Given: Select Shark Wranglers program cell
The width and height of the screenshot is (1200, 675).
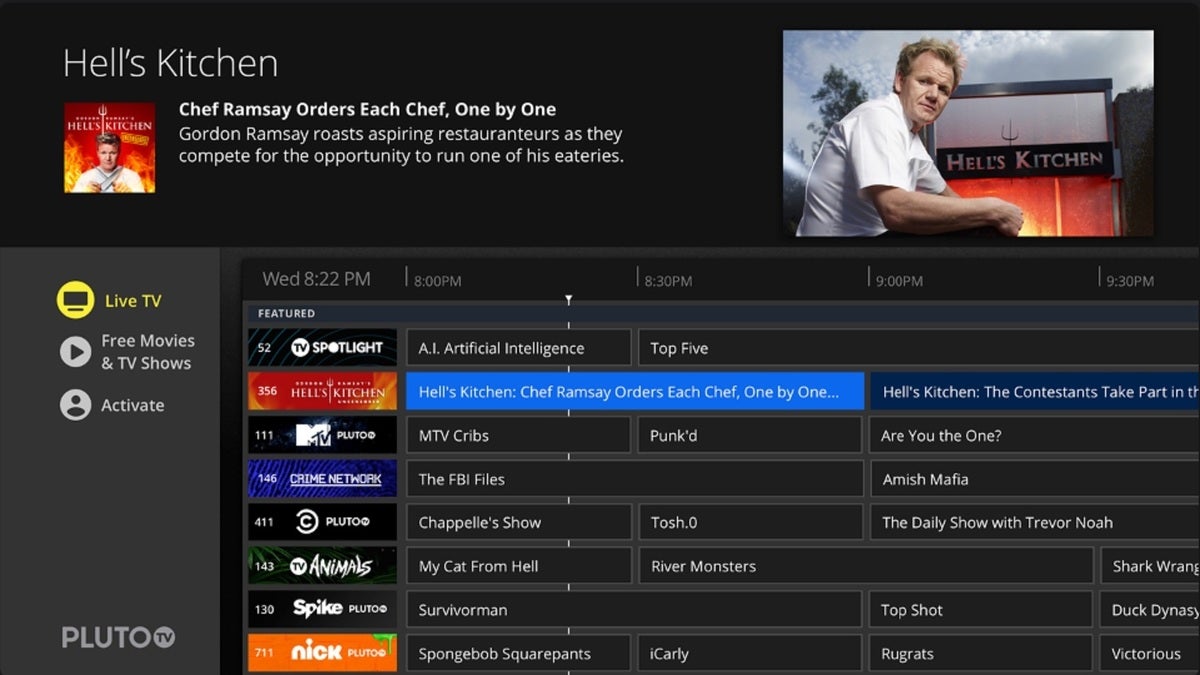Looking at the screenshot, I should pyautogui.click(x=1150, y=566).
